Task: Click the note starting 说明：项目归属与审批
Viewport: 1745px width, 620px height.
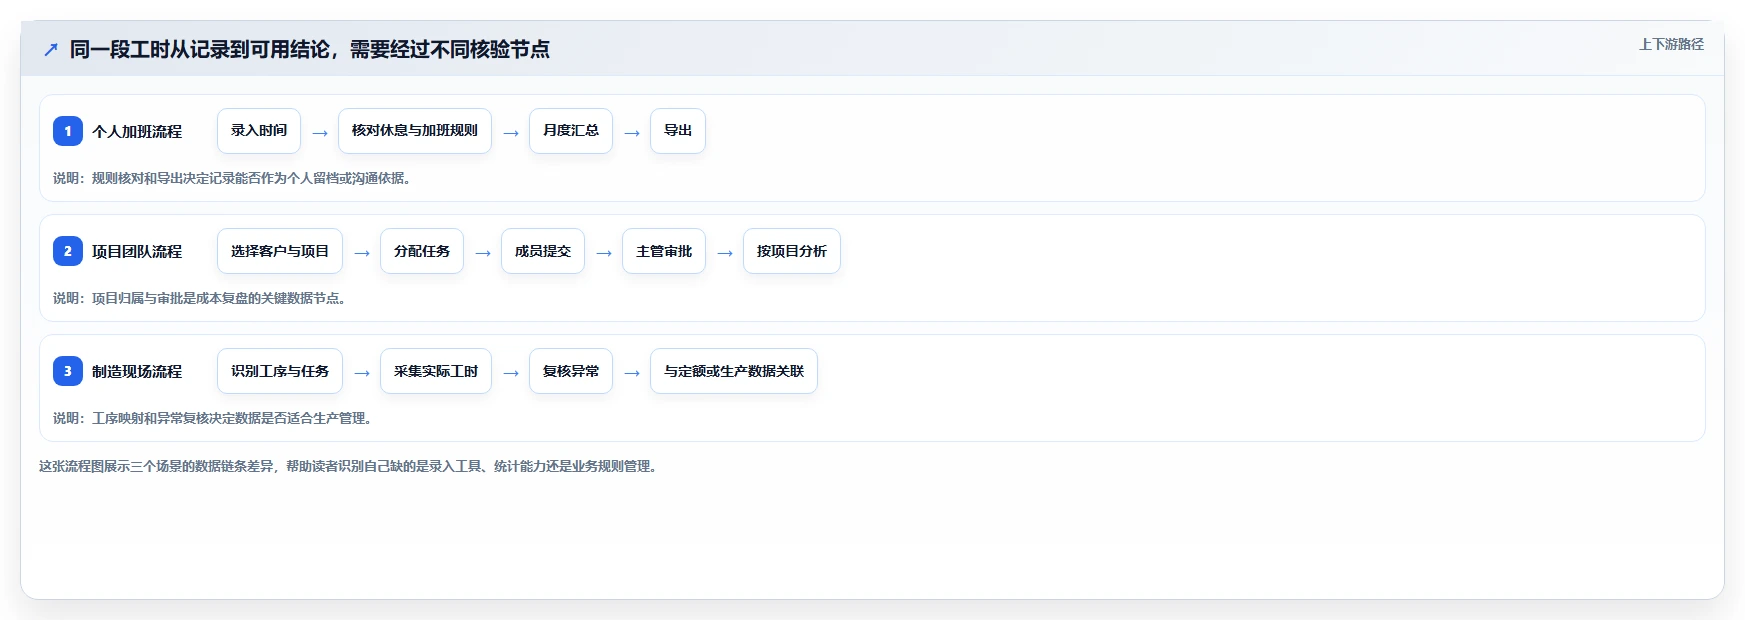Action: coord(201,298)
